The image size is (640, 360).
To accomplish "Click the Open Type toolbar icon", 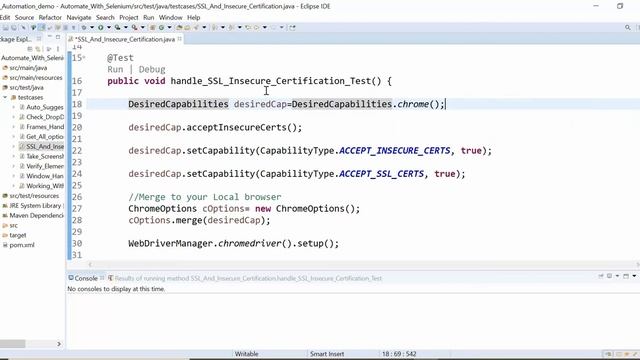I will [x=179, y=27].
